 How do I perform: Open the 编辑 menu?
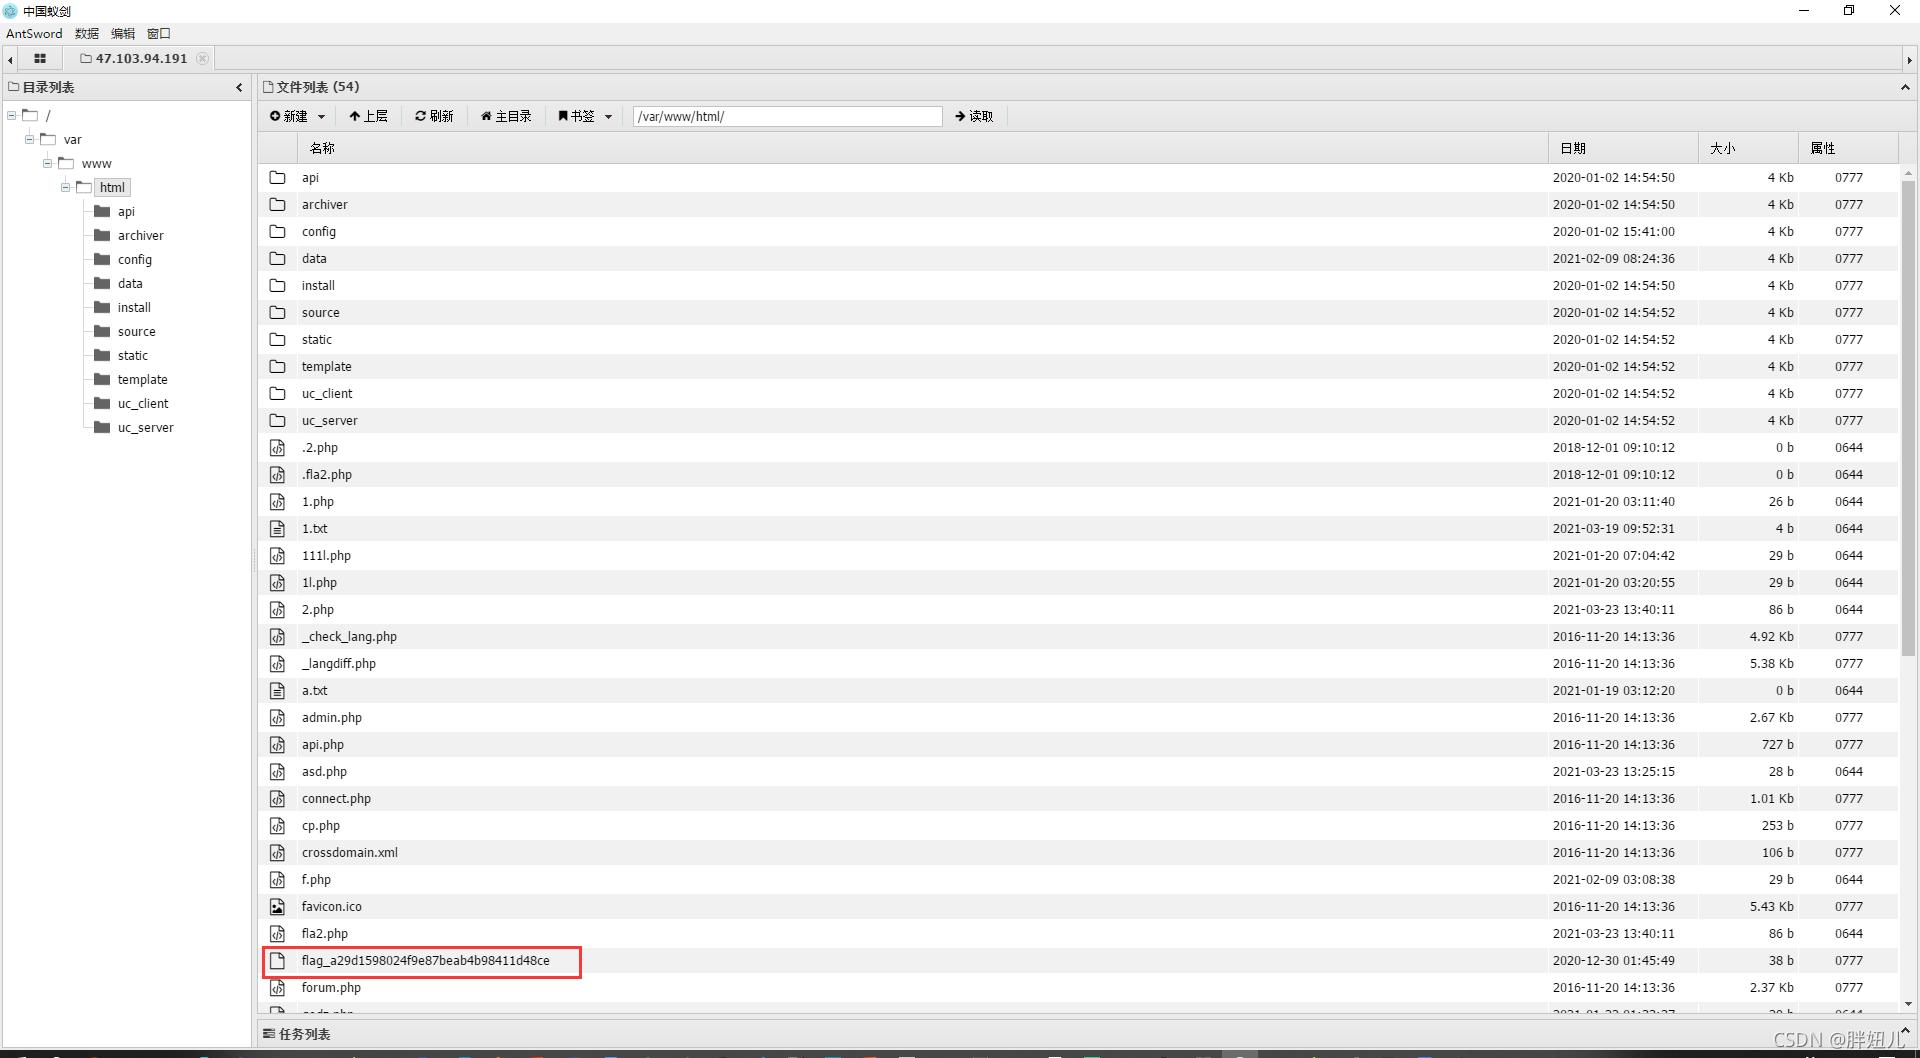click(123, 33)
